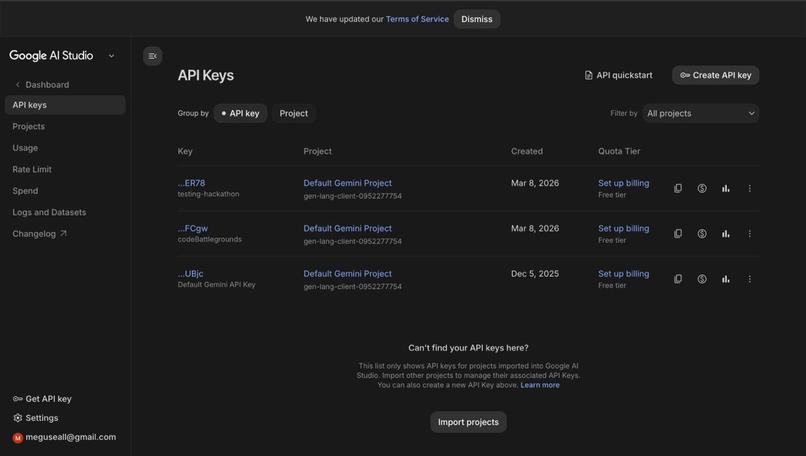The width and height of the screenshot is (806, 456).
Task: Open Usage in sidebar
Action: click(x=25, y=148)
